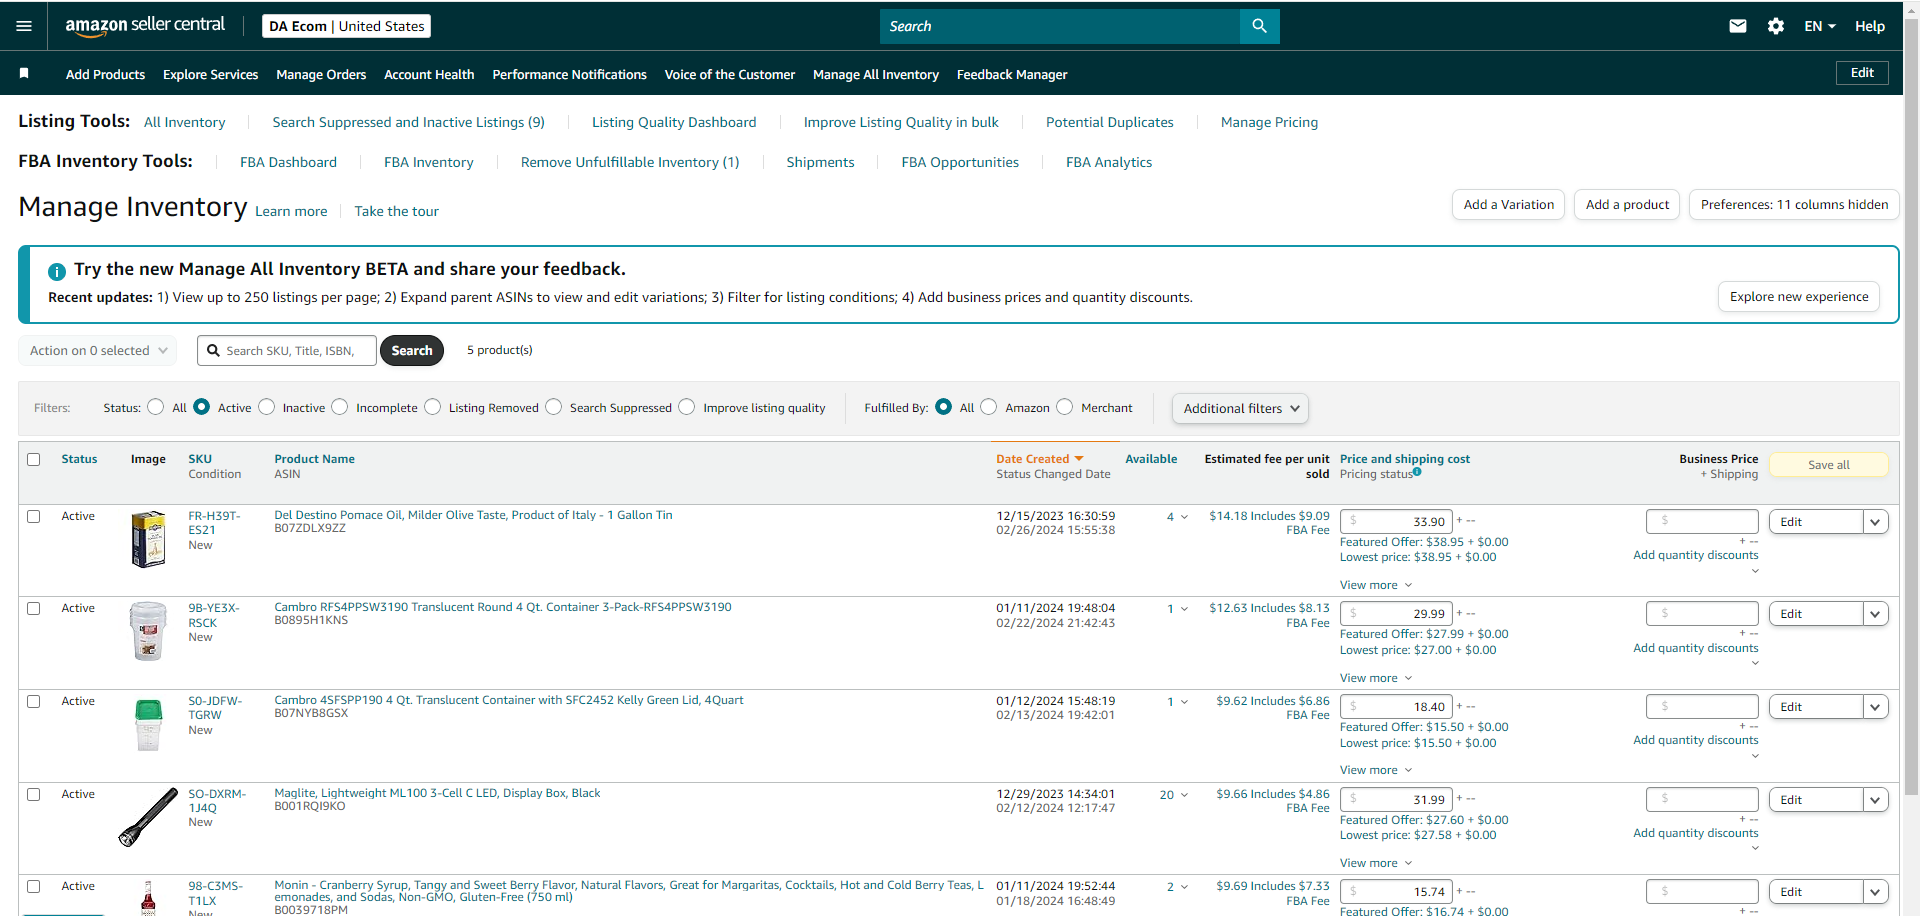This screenshot has width=1920, height=916.
Task: Click the Date Created sort arrow
Action: (x=1079, y=459)
